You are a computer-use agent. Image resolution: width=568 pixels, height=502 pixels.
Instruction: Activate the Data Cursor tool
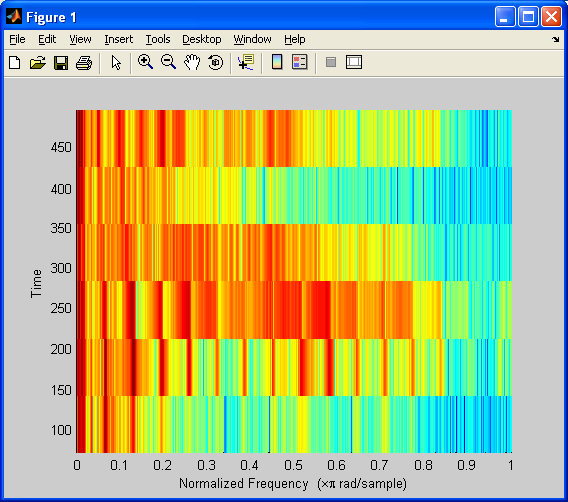(246, 62)
